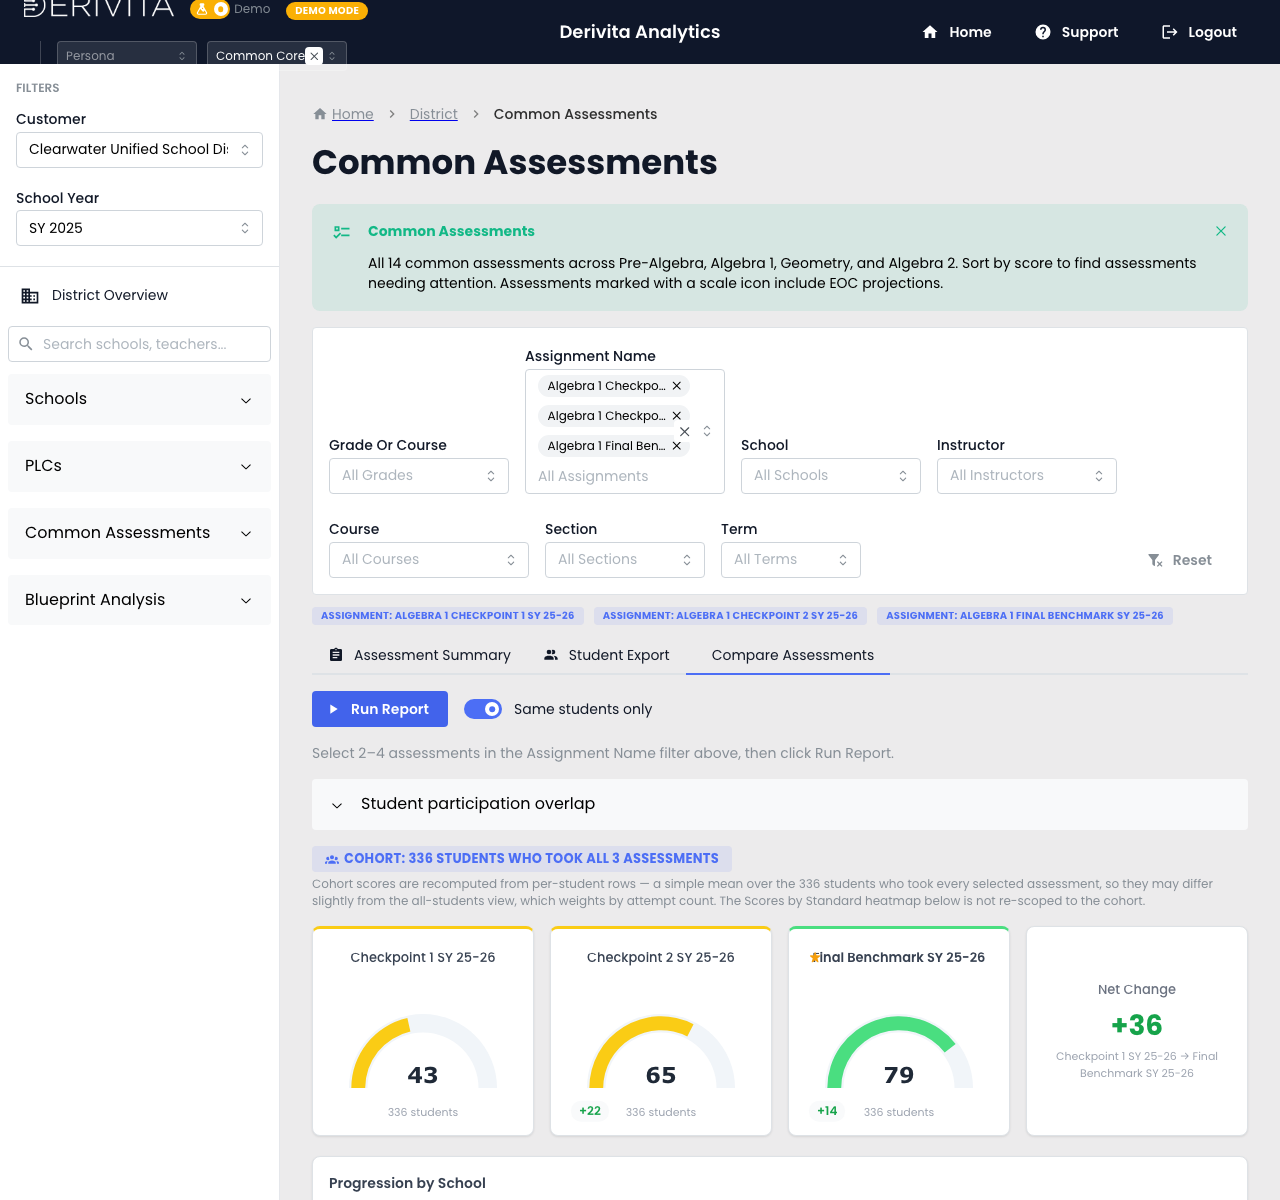Dismiss the Common Assessments info banner
The image size is (1280, 1200).
pos(1221,231)
